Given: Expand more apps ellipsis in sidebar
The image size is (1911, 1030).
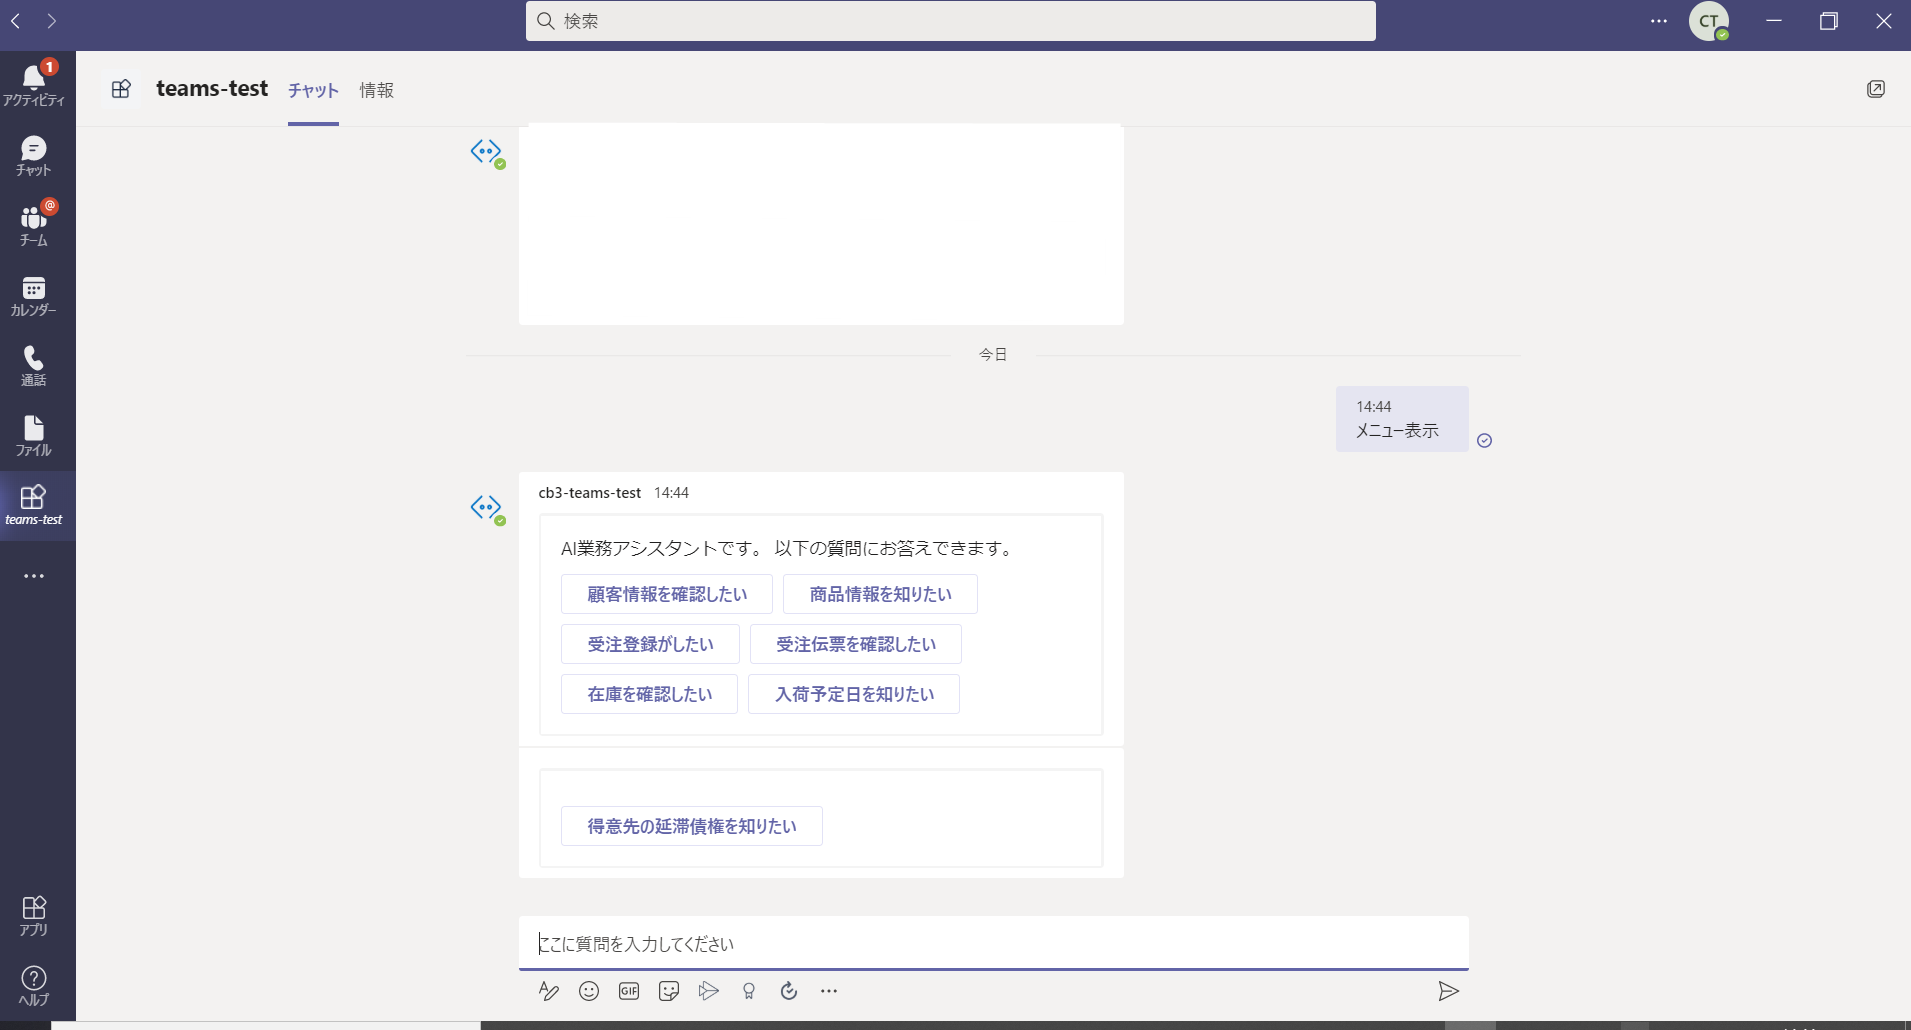Looking at the screenshot, I should (x=34, y=576).
